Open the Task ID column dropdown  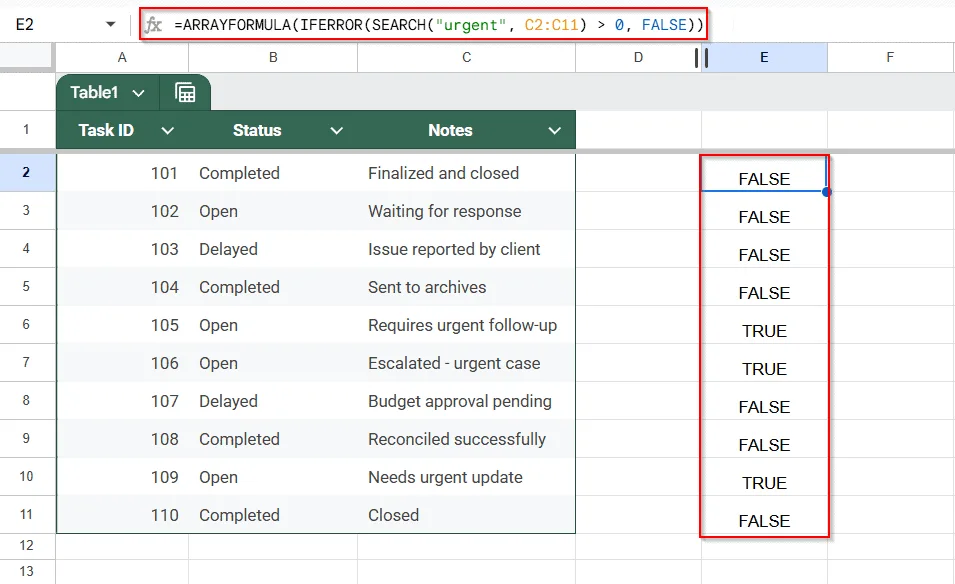[x=167, y=130]
